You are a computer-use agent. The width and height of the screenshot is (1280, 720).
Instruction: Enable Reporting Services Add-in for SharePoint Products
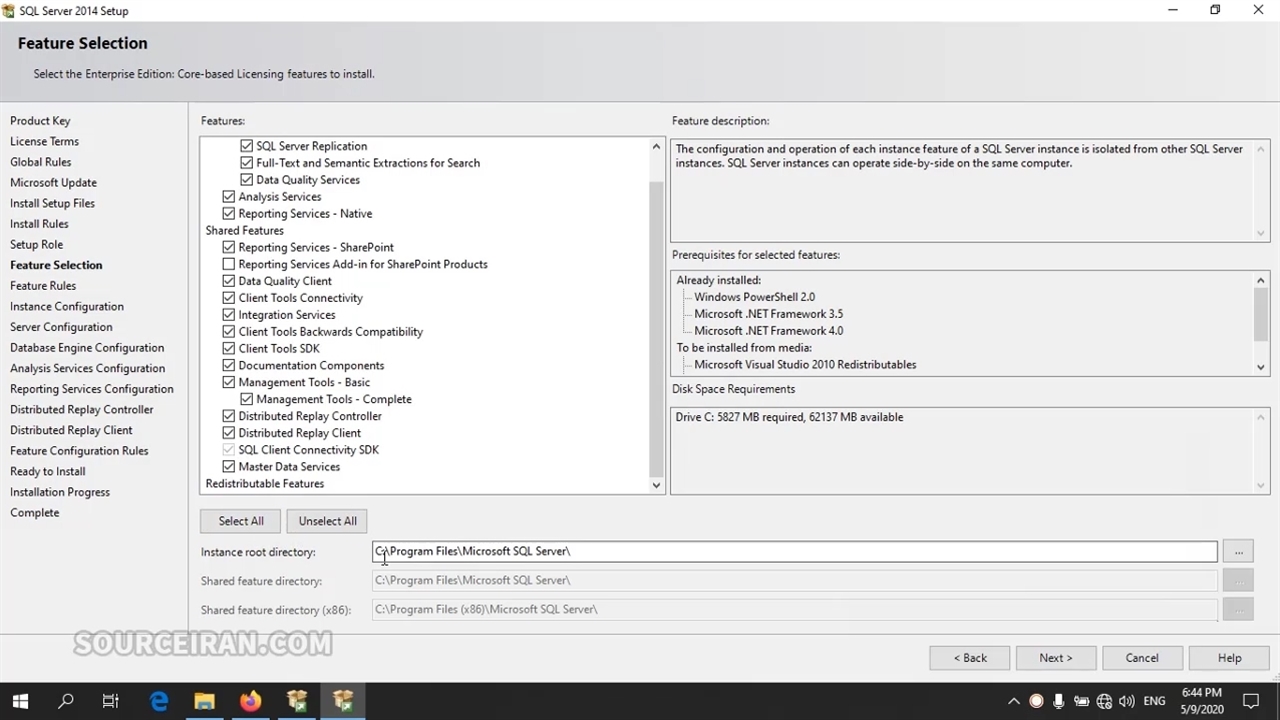229,264
